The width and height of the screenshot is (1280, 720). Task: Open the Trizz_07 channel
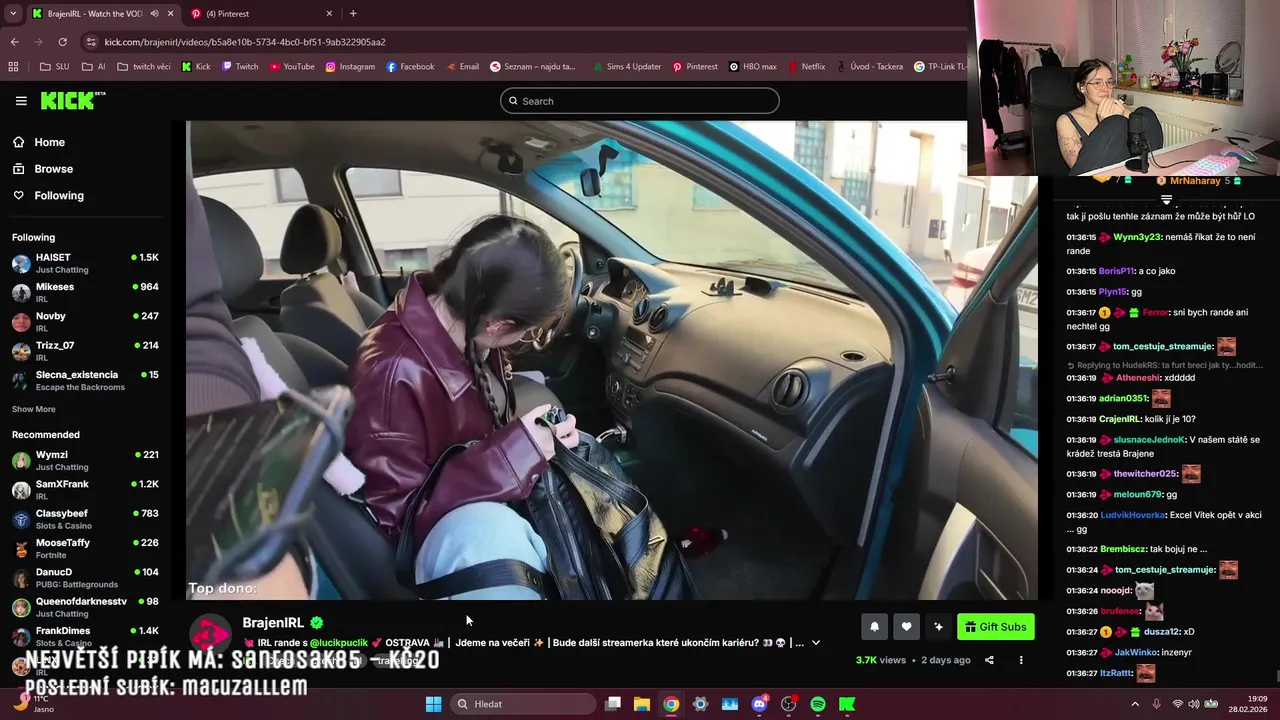pos(85,351)
